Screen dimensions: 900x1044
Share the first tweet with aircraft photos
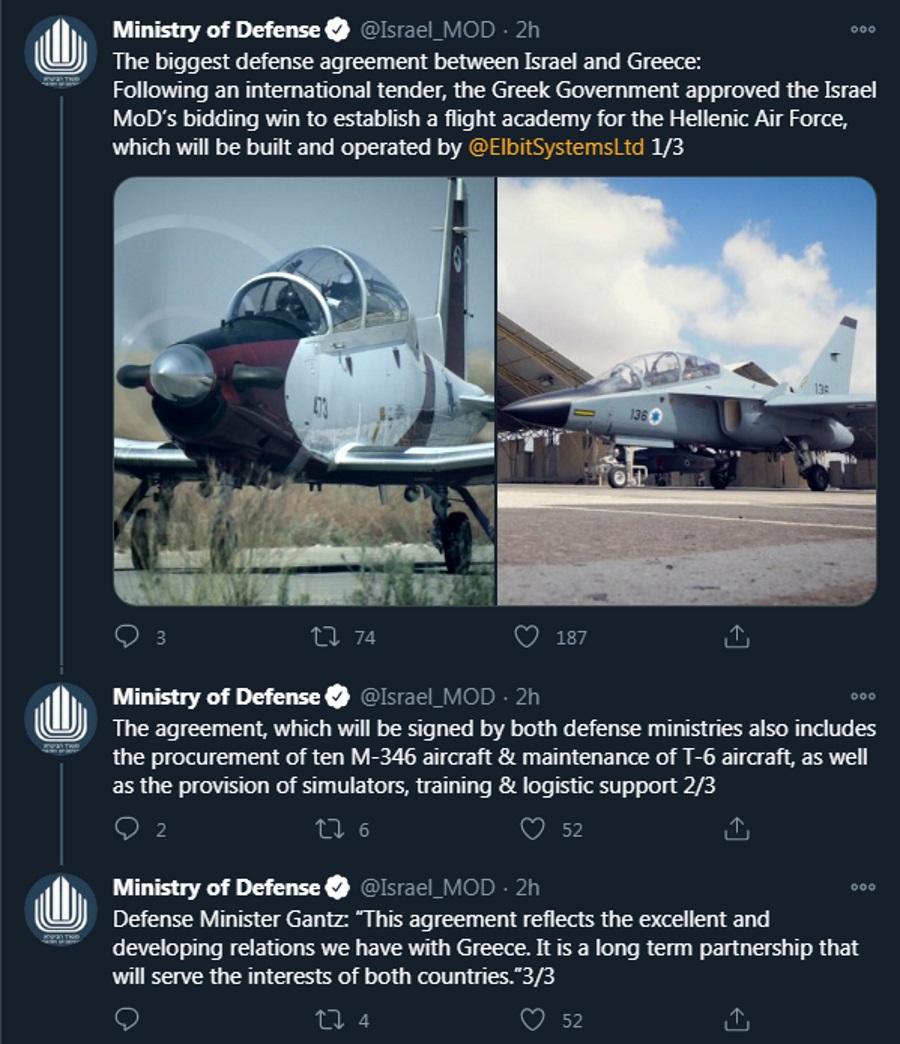[x=736, y=636]
